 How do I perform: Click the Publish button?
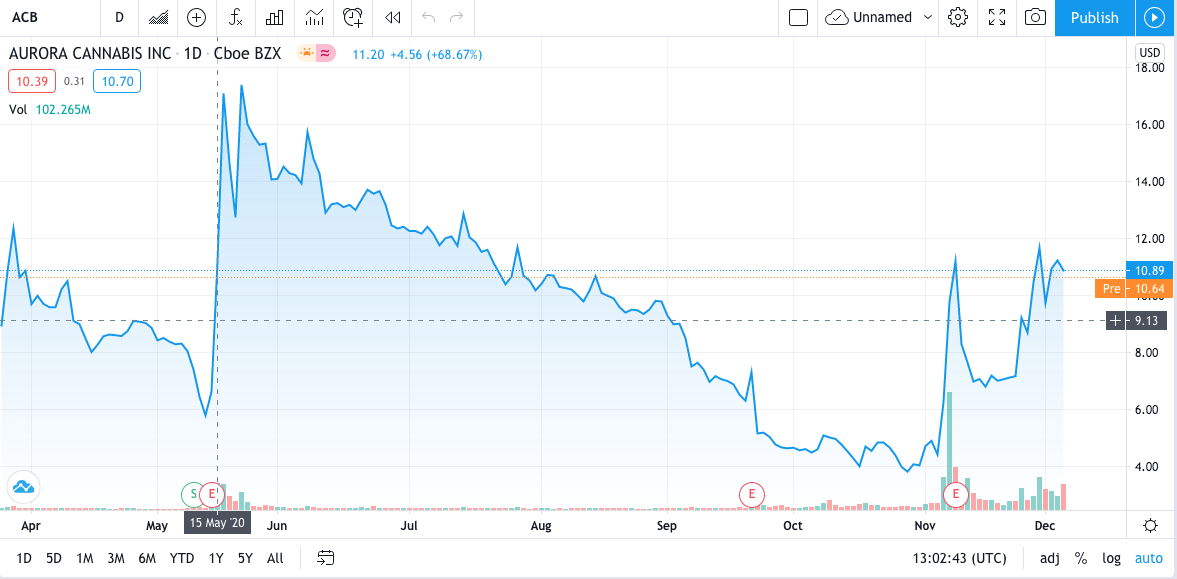click(x=1094, y=17)
